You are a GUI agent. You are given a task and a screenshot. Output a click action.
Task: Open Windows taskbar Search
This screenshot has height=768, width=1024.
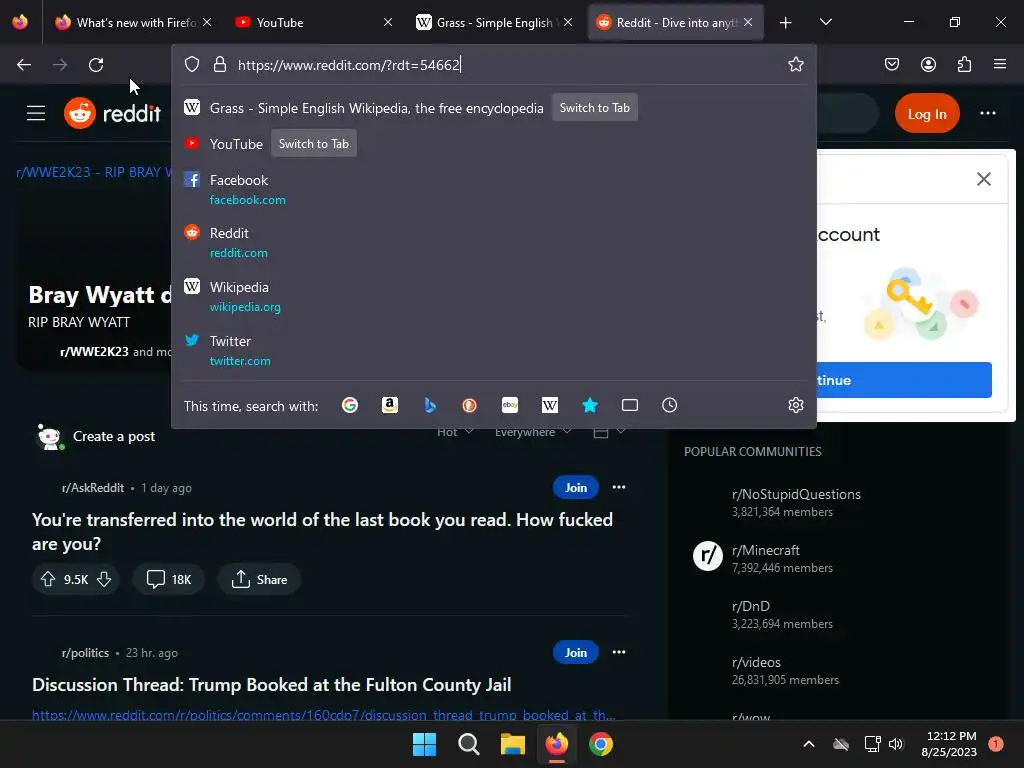pyautogui.click(x=468, y=744)
